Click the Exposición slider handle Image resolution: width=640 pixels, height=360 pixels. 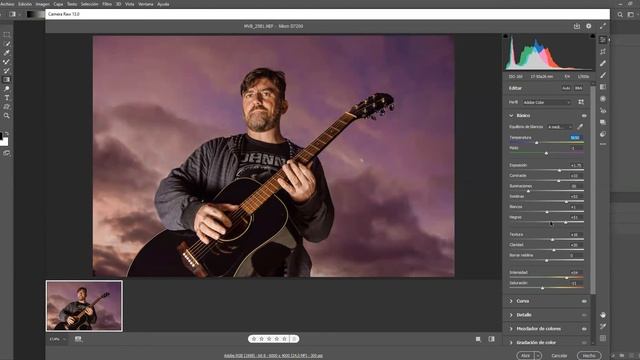point(560,170)
